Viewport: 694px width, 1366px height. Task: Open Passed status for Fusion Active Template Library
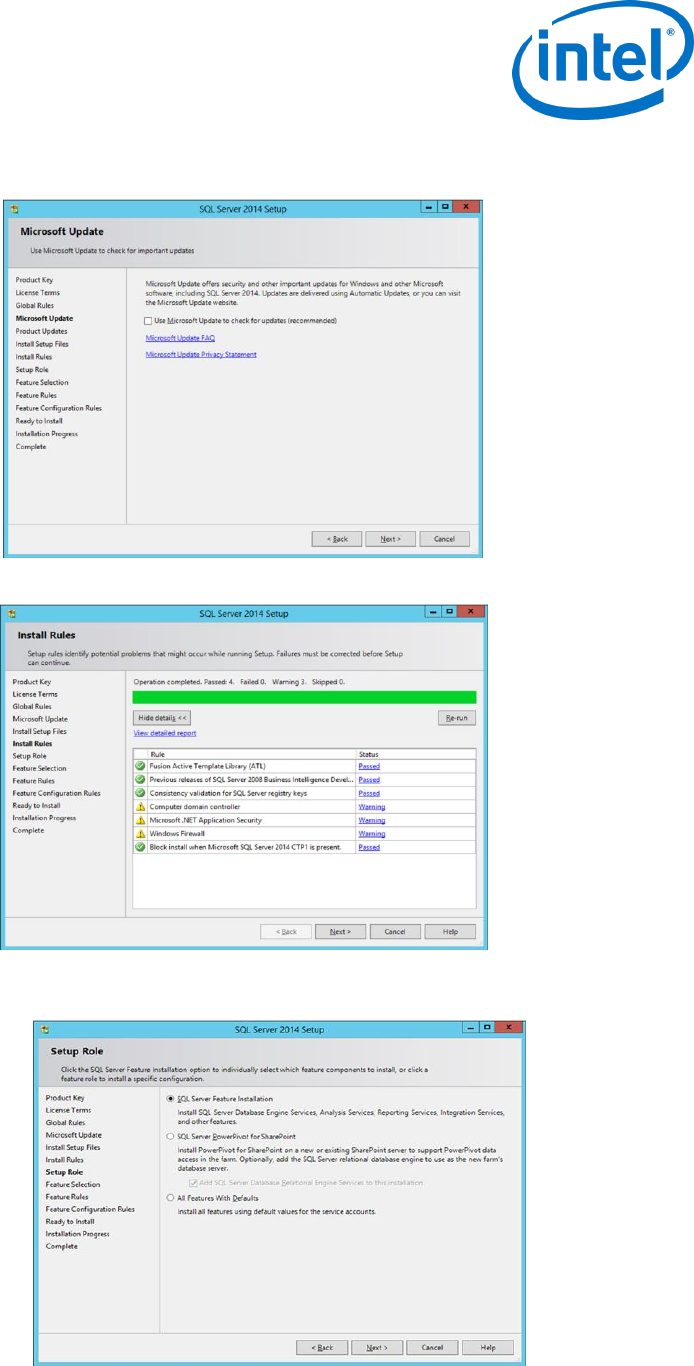[369, 766]
